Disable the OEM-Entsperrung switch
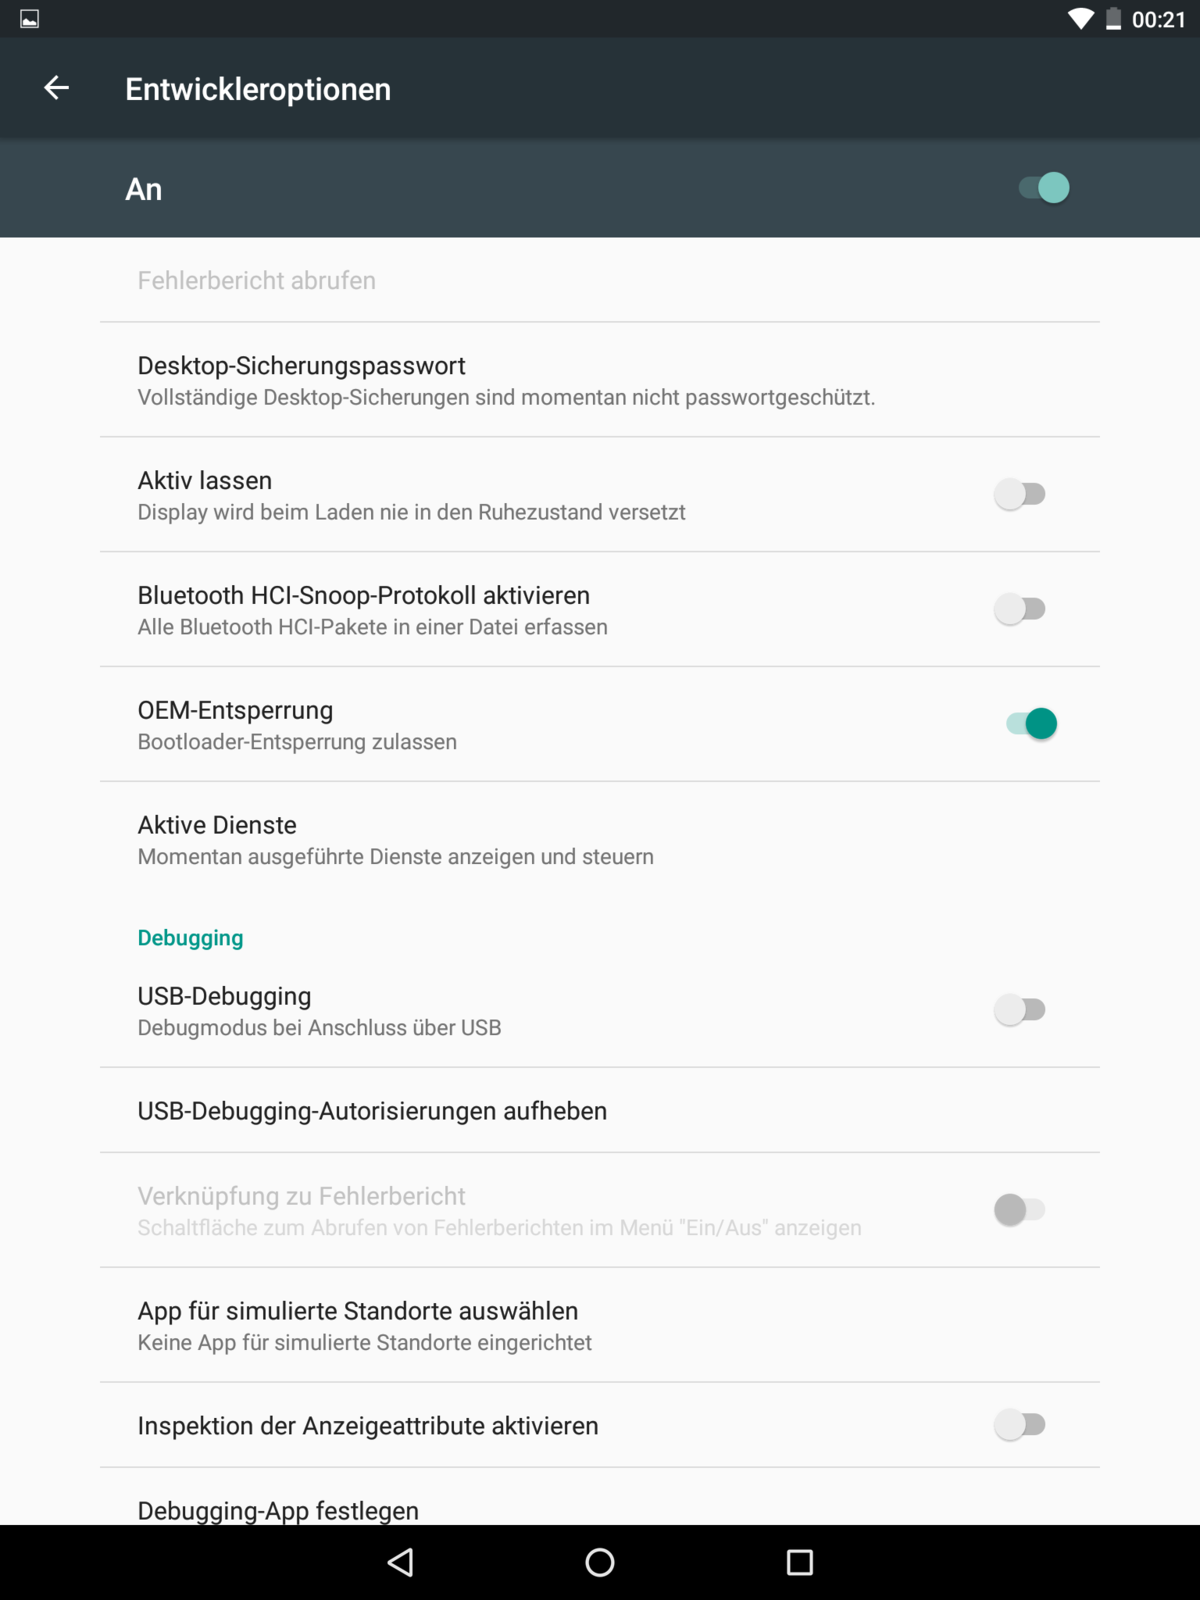 click(x=1031, y=723)
